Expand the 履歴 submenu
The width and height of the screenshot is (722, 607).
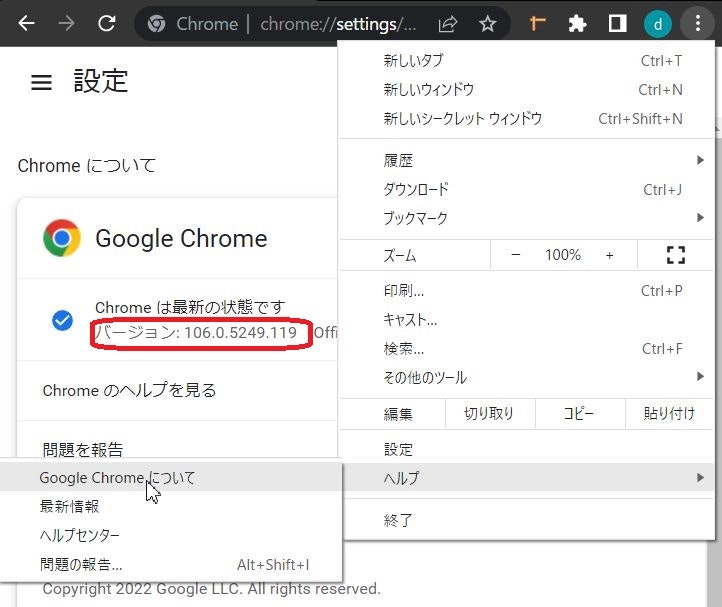(527, 160)
